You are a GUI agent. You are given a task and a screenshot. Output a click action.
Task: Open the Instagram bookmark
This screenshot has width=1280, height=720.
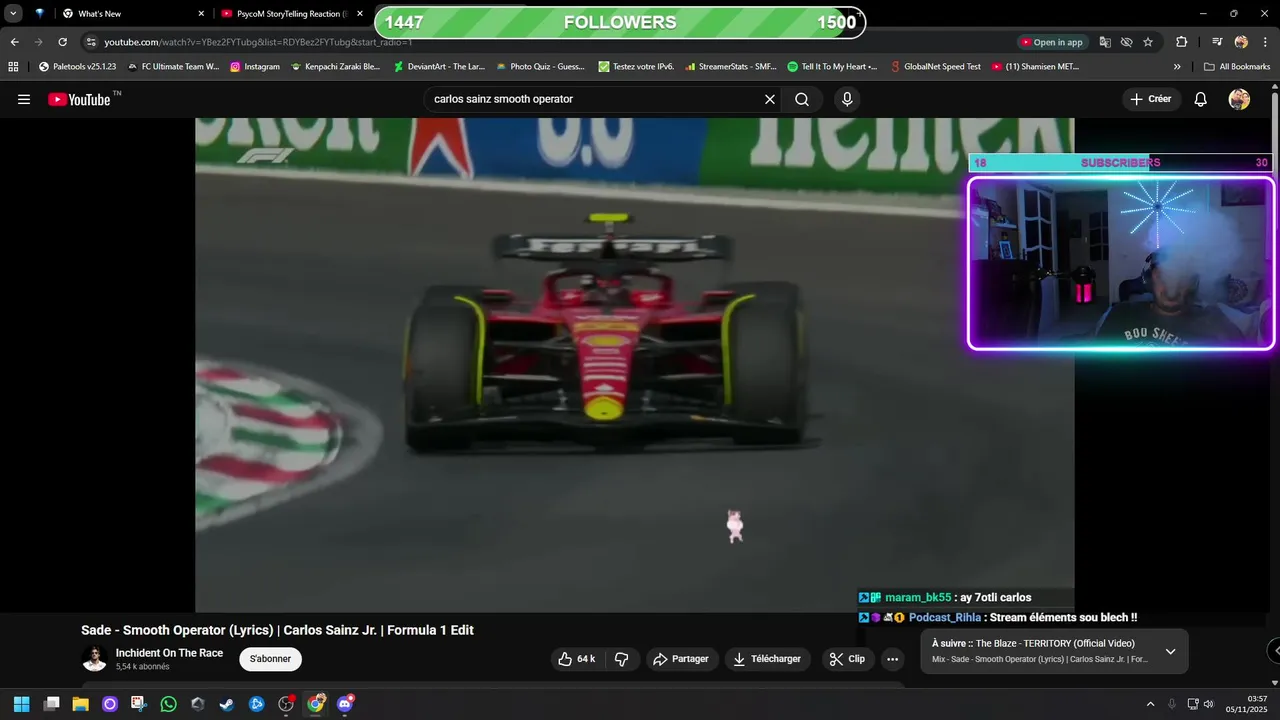pyautogui.click(x=255, y=67)
